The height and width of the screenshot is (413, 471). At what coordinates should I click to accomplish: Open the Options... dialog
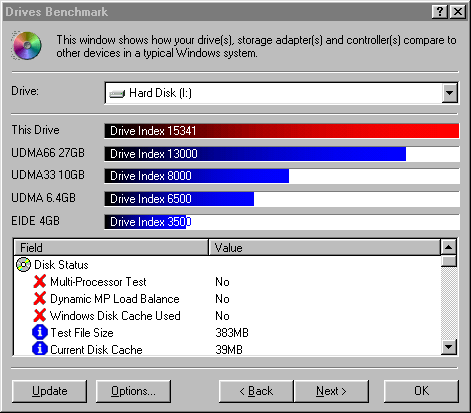coord(133,391)
